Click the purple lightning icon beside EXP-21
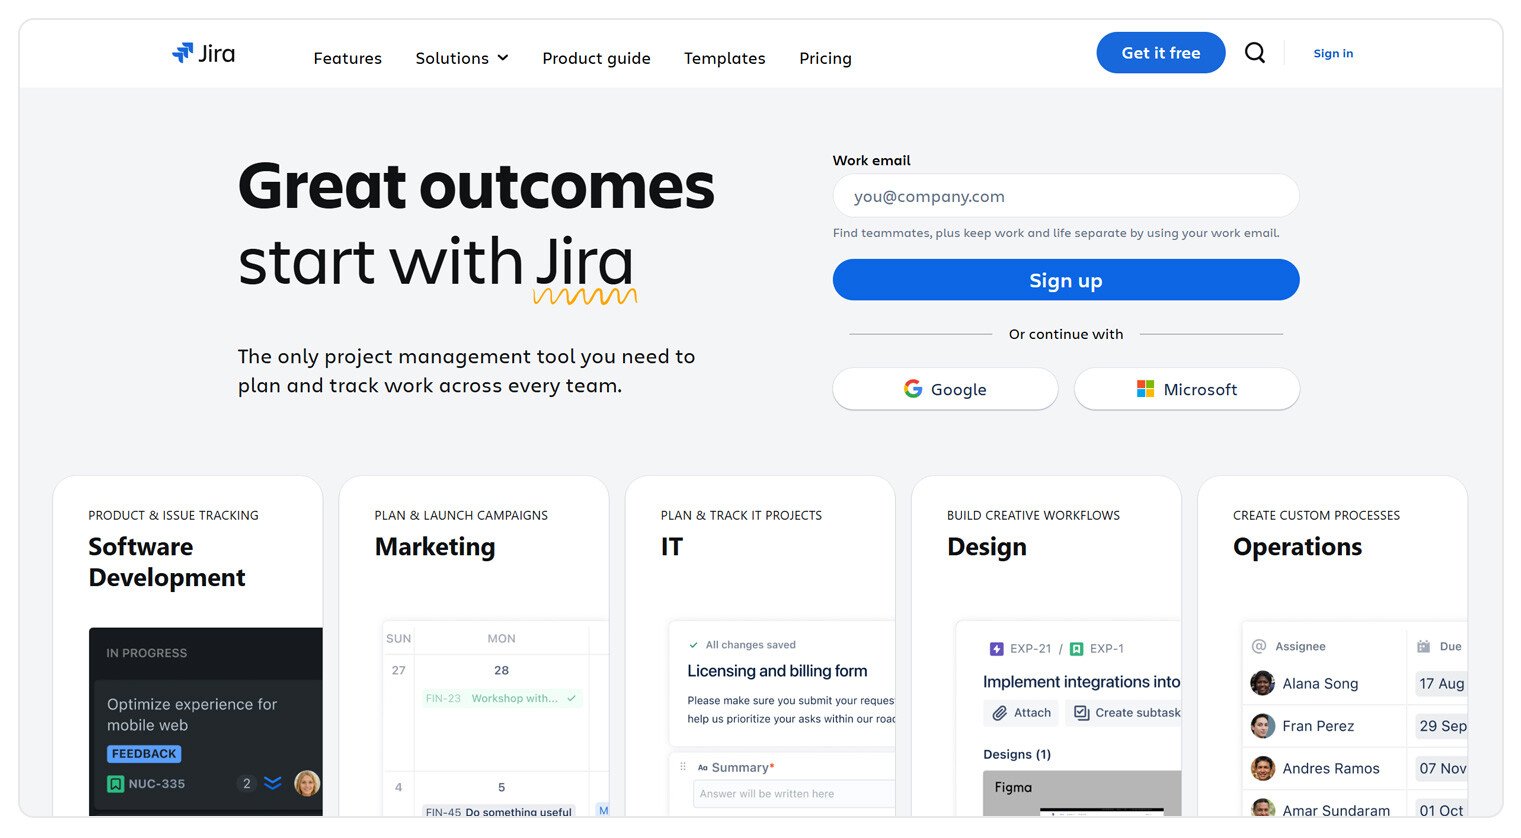Screen dimensions: 1521x838 [x=996, y=649]
